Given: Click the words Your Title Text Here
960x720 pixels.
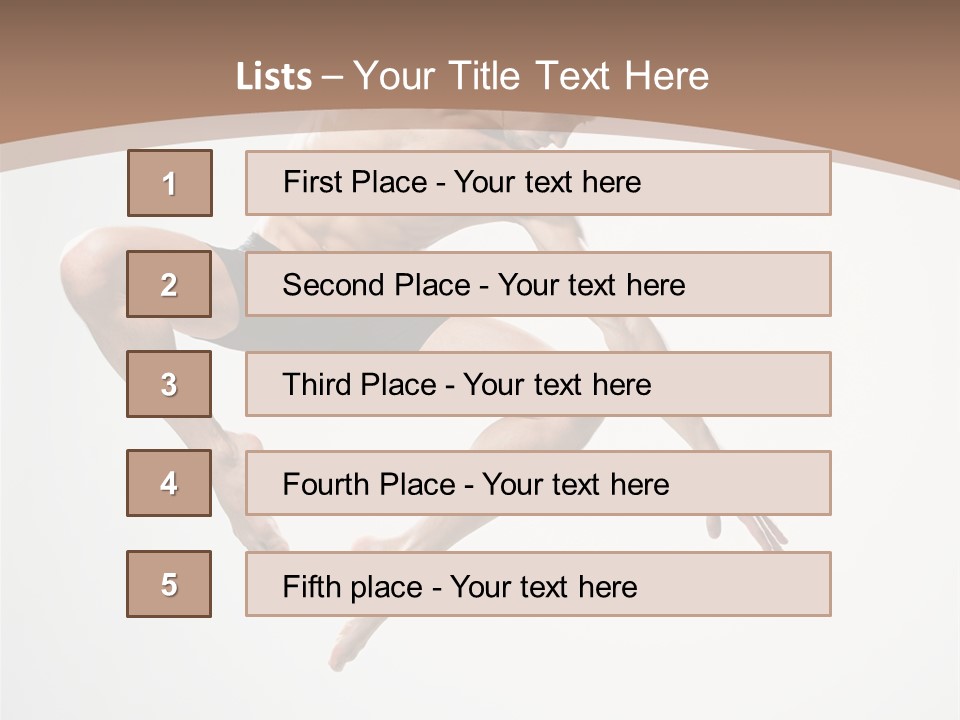Looking at the screenshot, I should point(531,76).
